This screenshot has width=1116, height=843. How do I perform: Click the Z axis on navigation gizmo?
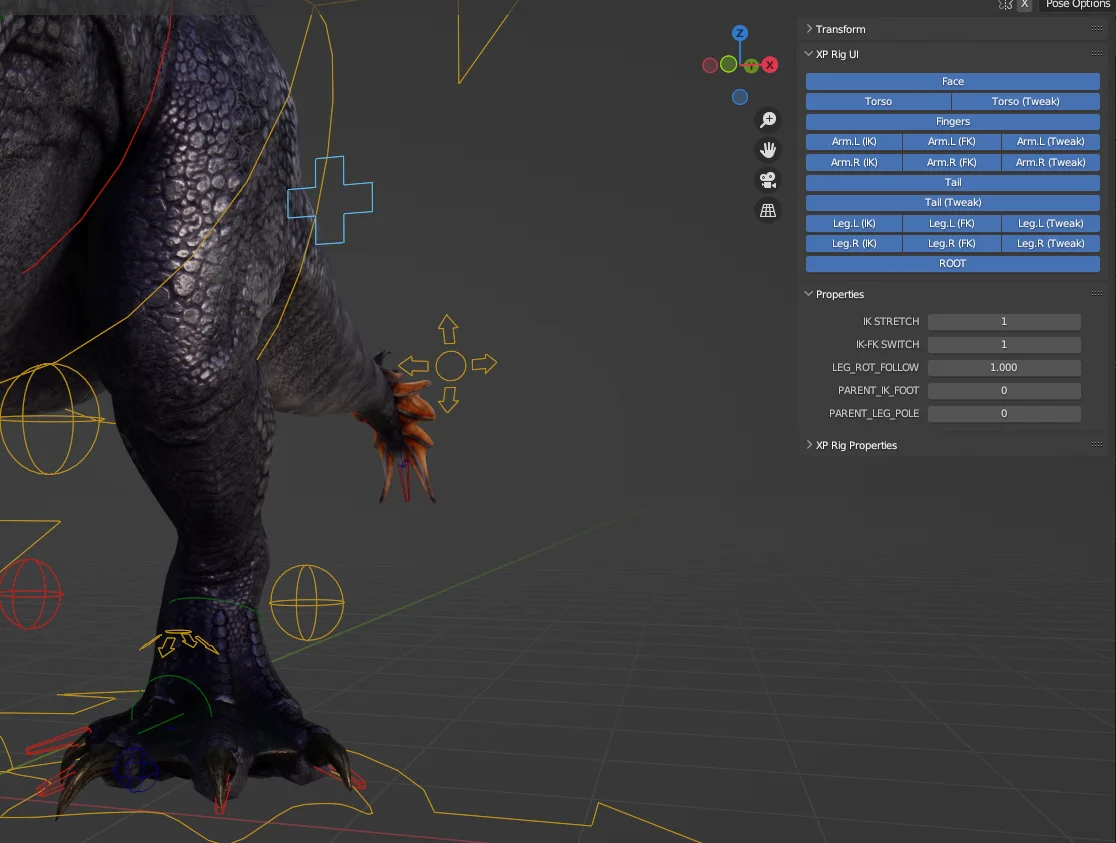(740, 32)
